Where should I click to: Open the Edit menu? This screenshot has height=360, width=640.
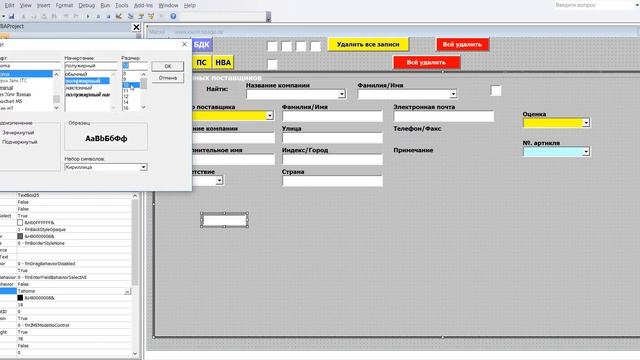point(9,5)
